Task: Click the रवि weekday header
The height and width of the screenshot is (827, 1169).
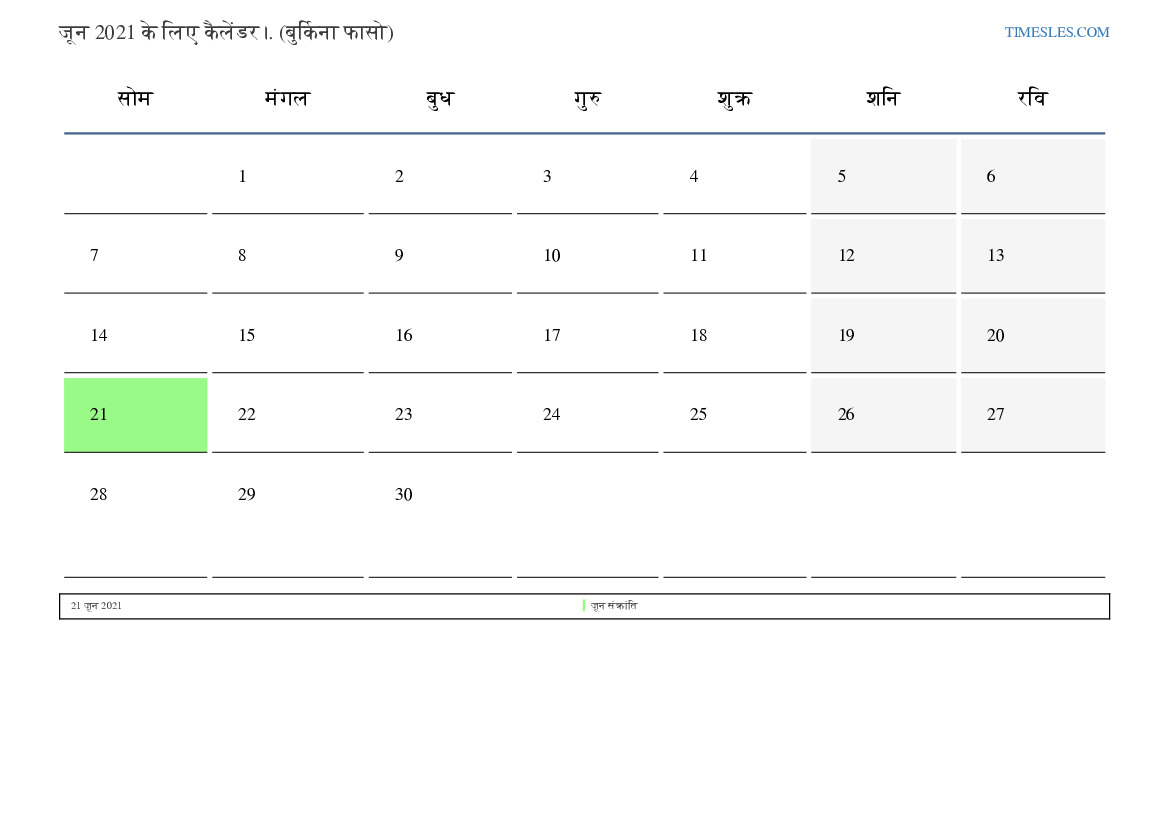Action: click(x=1032, y=98)
